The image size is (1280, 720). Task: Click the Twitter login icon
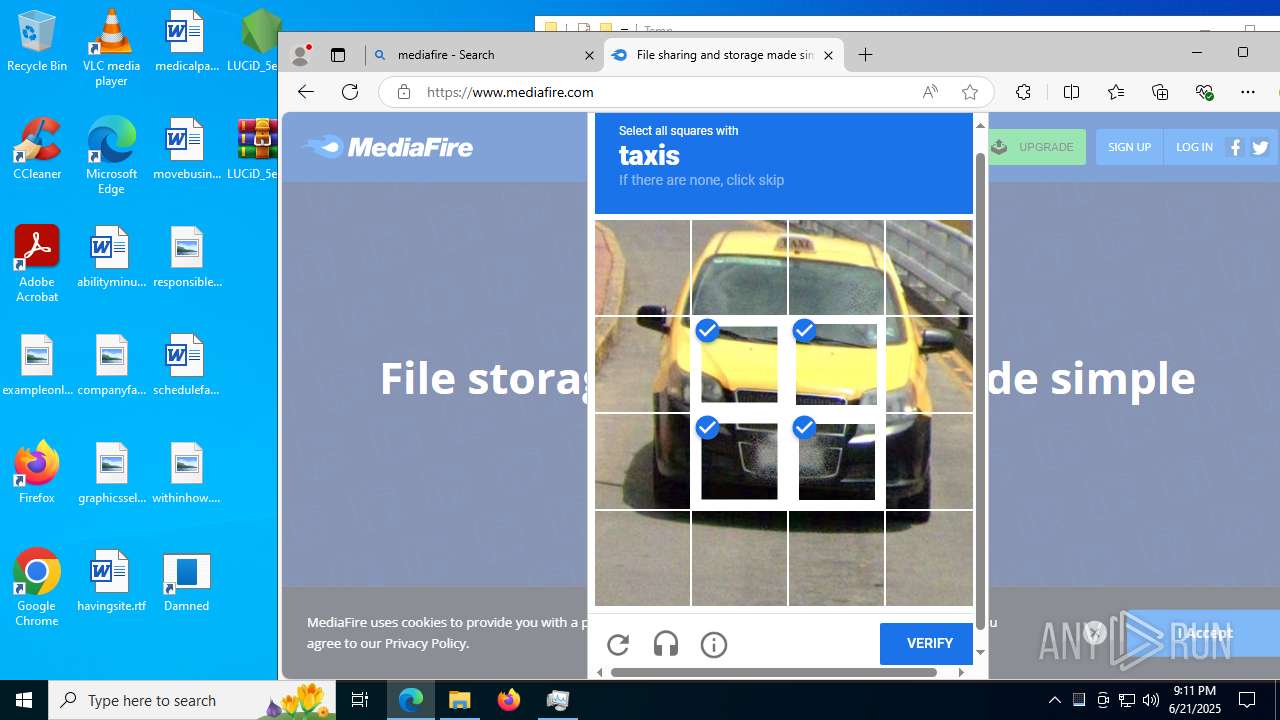(1260, 147)
